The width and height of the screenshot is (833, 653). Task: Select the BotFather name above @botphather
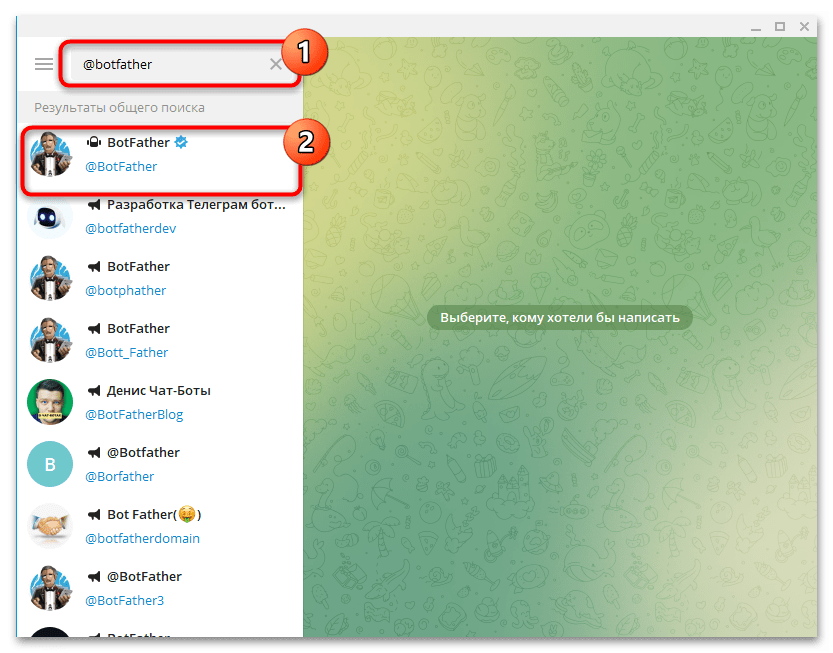(138, 266)
